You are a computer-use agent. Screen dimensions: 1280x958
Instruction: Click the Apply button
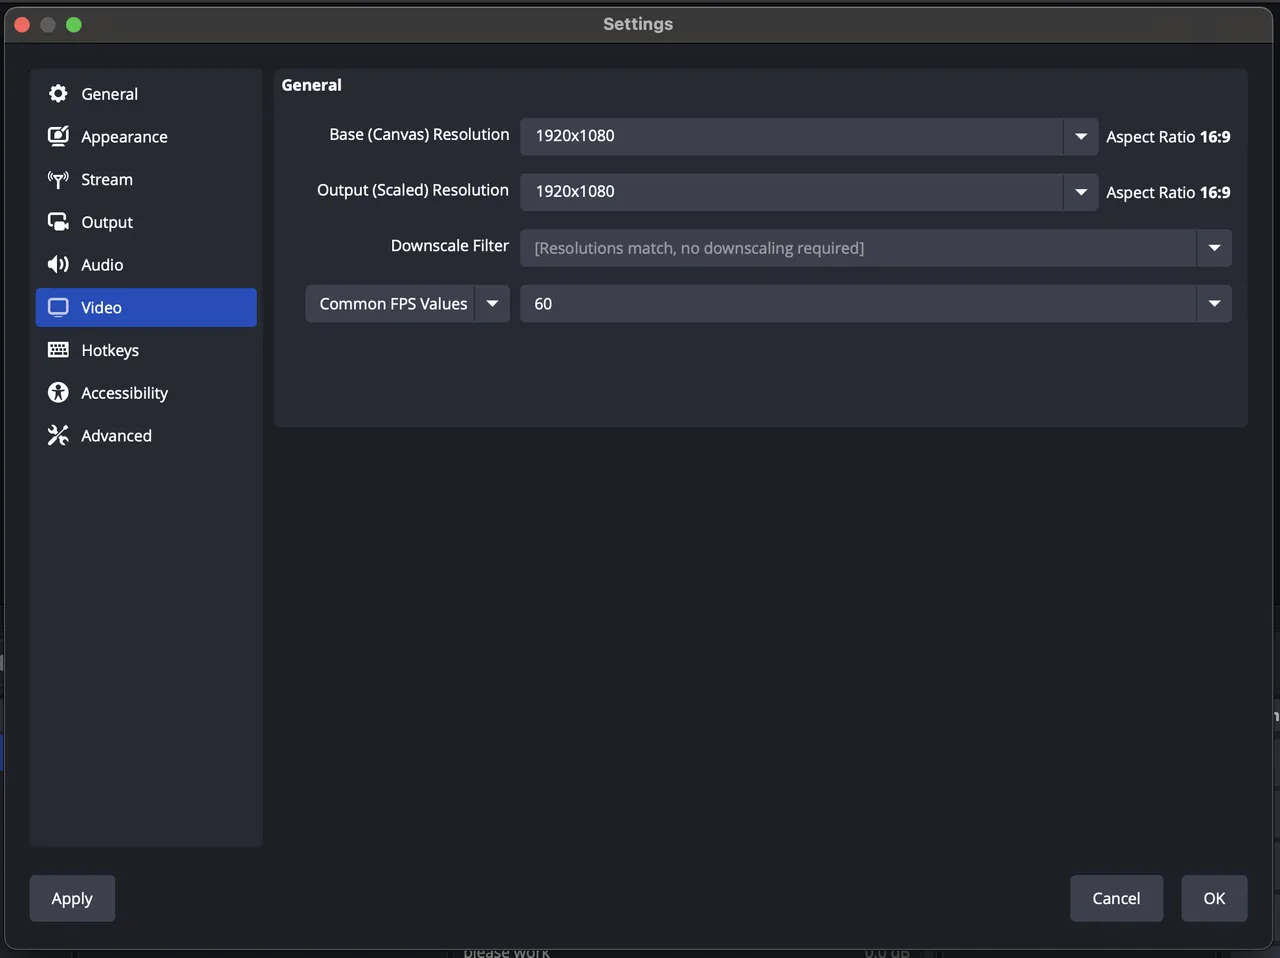point(72,898)
